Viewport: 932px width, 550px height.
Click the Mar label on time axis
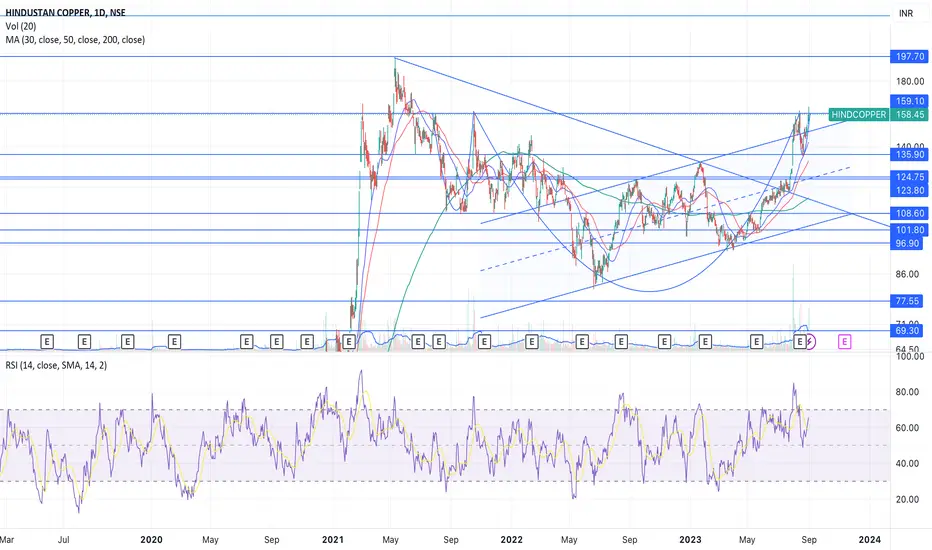point(7,540)
